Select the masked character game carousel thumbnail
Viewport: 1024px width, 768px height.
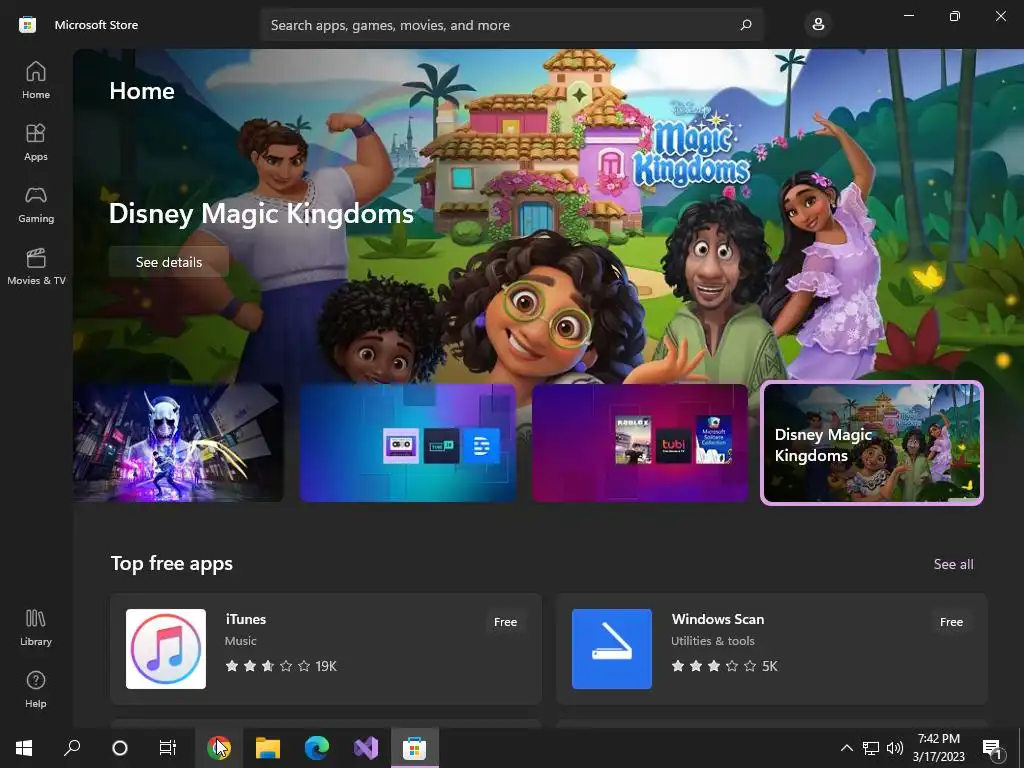tap(178, 443)
